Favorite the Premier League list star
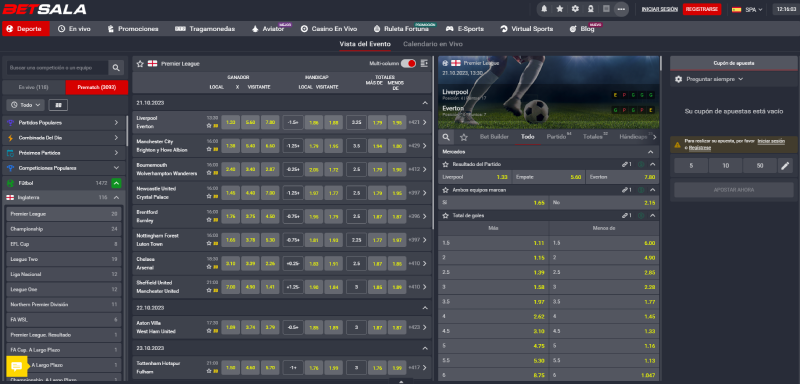Screen dimensions: 800x384 140,64
